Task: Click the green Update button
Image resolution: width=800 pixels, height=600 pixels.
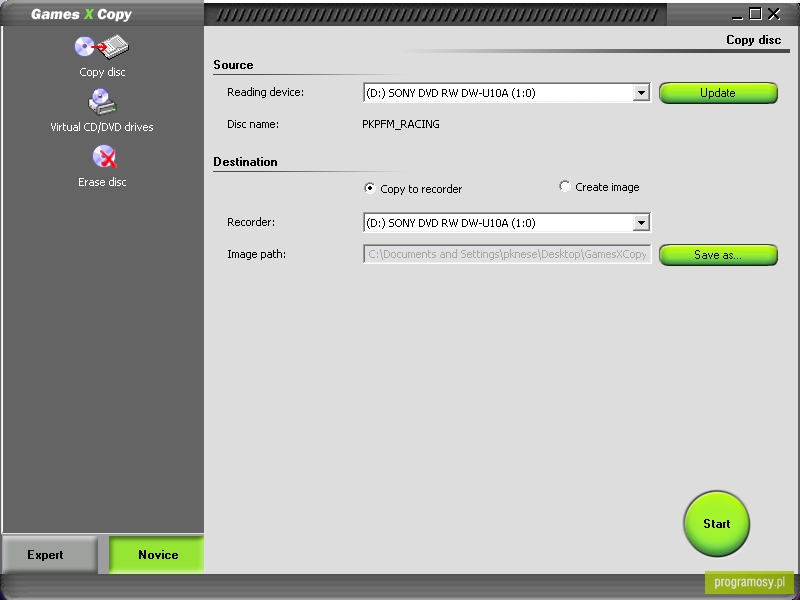Action: [x=718, y=93]
